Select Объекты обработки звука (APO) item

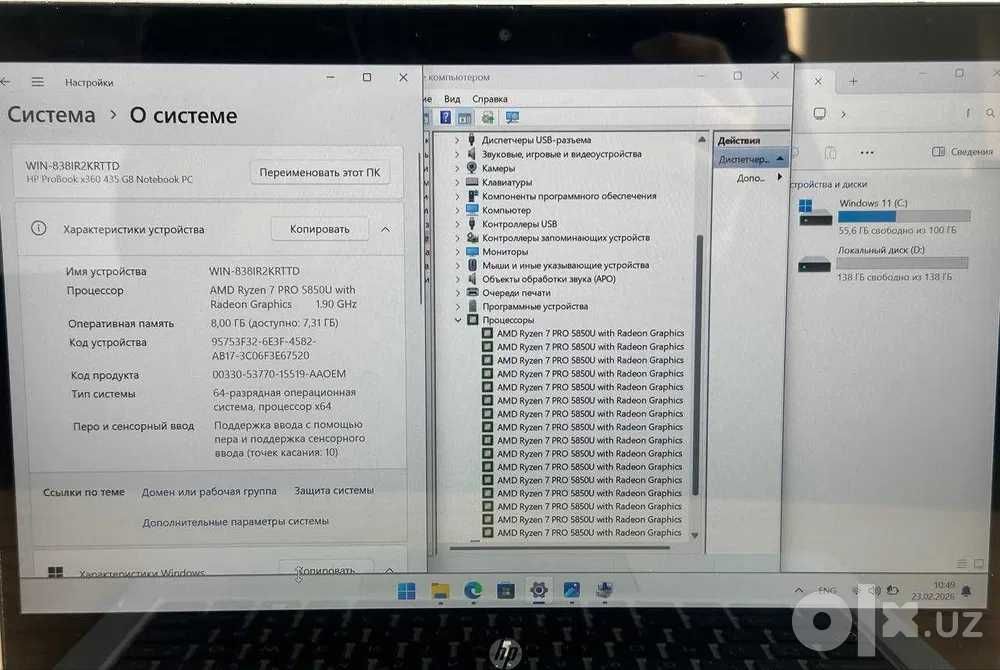point(549,279)
